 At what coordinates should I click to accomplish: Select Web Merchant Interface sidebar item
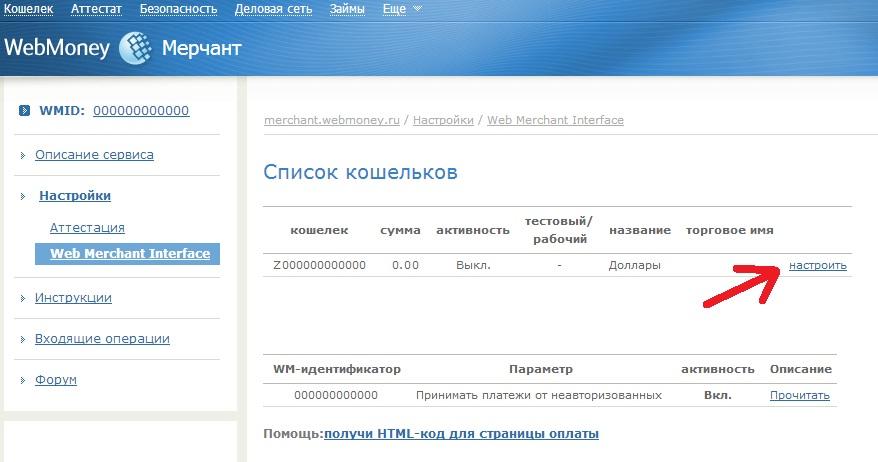pos(127,254)
